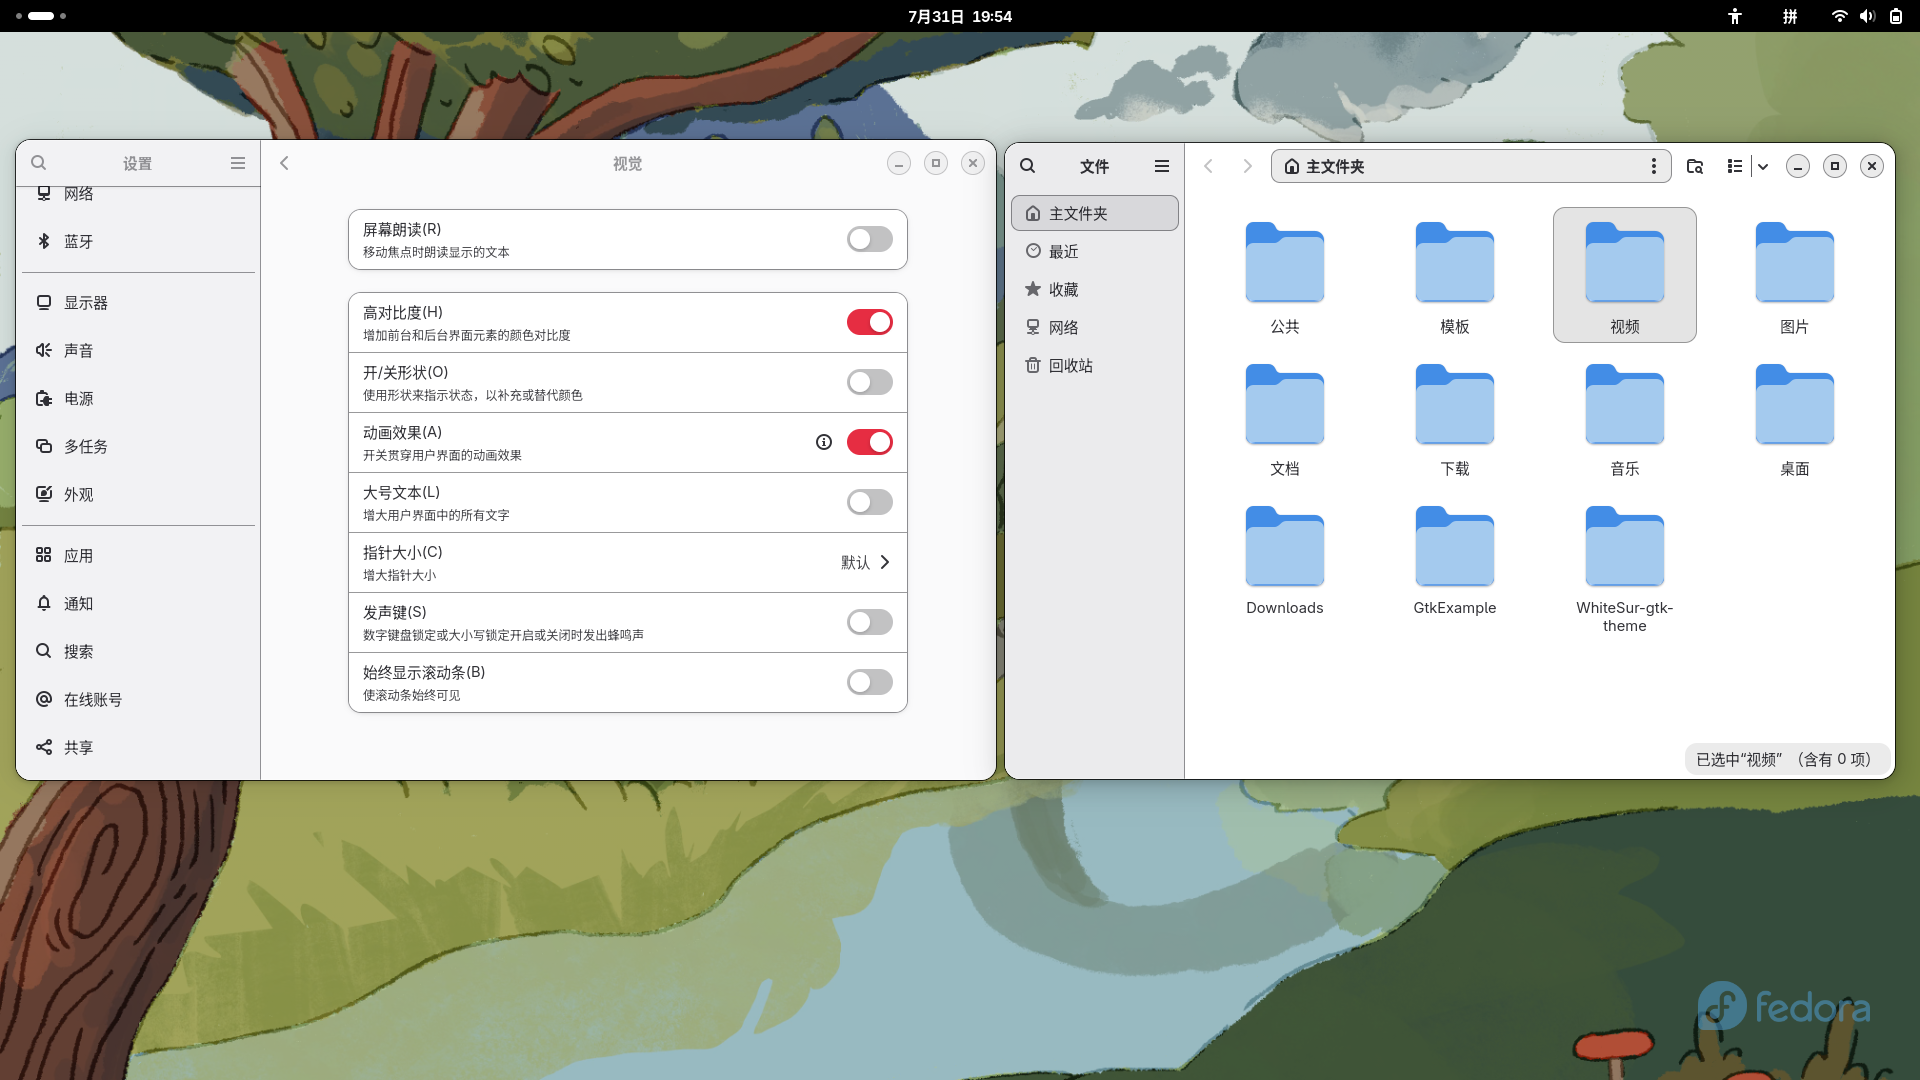The image size is (1920, 1080).
Task: Select Recent (最近) in Files sidebar
Action: 1063,251
